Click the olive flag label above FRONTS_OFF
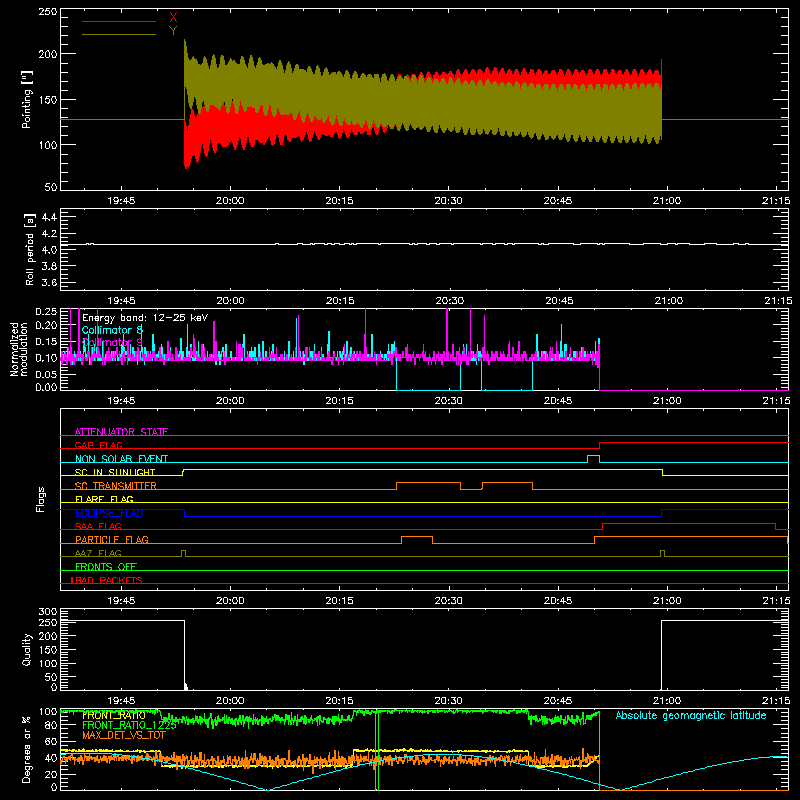Screen dimensions: 800x800 click(98, 553)
